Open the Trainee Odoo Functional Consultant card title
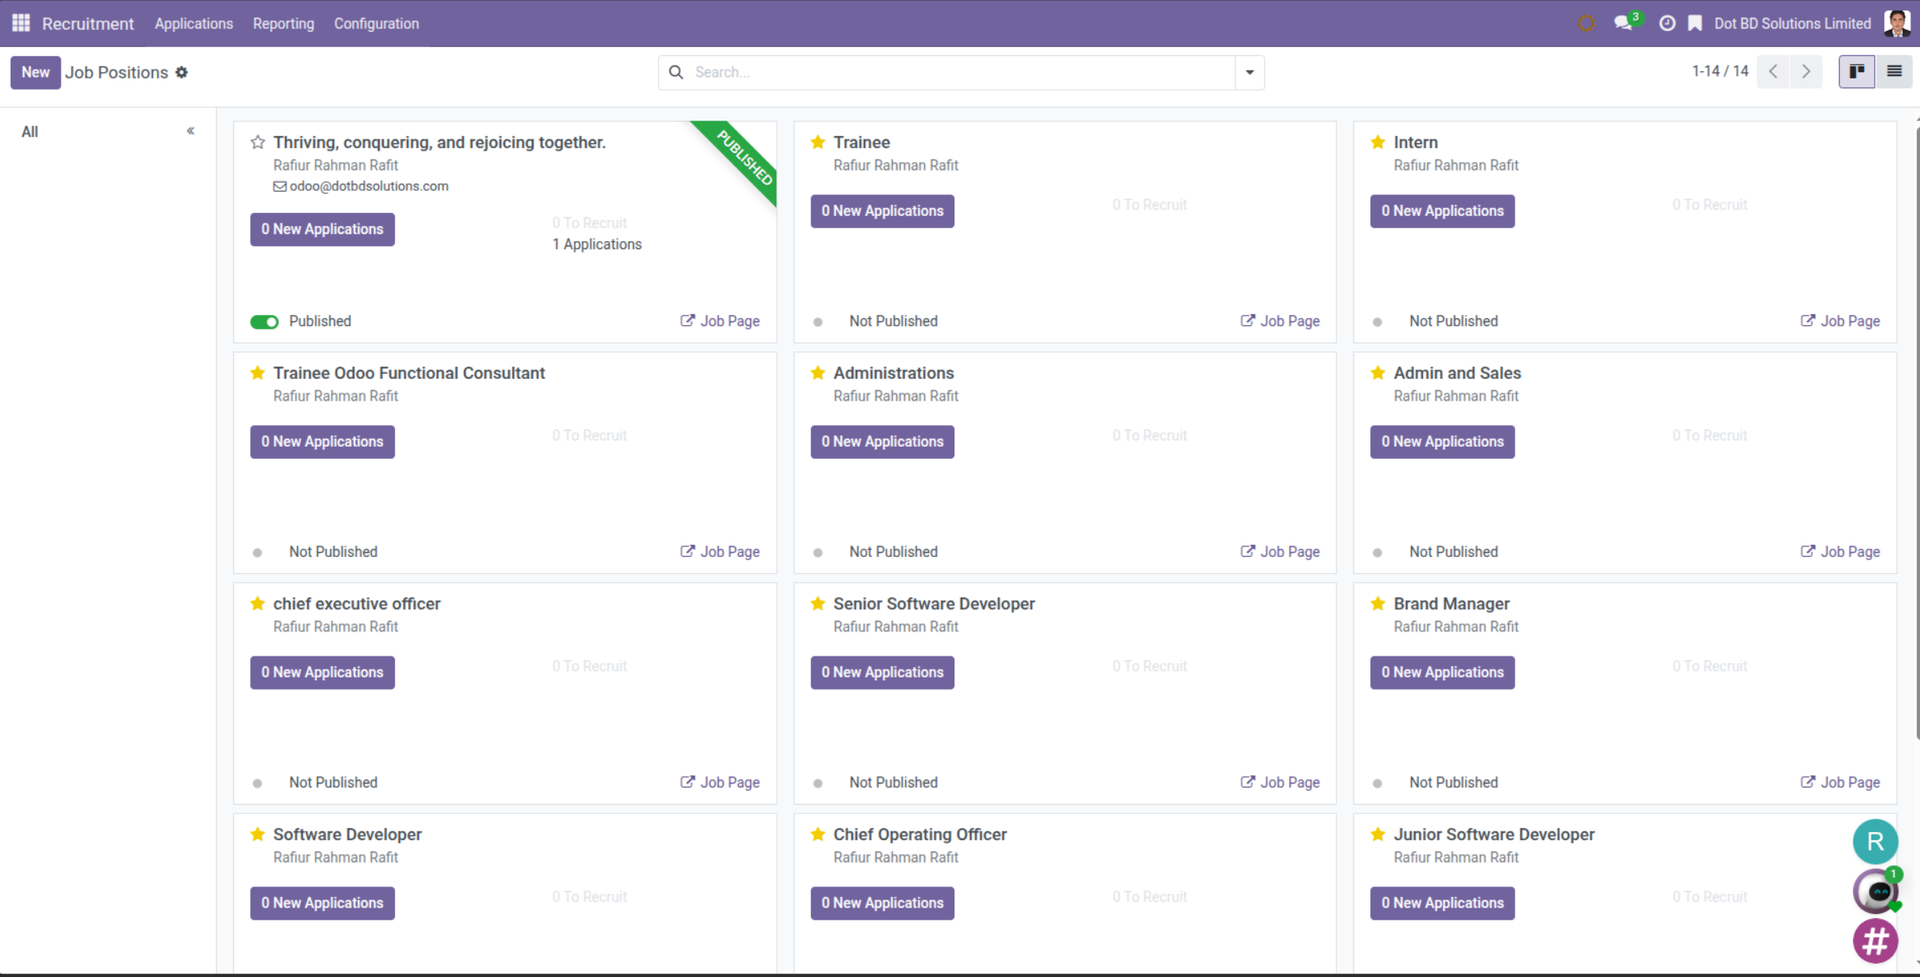The height and width of the screenshot is (977, 1920). click(409, 373)
